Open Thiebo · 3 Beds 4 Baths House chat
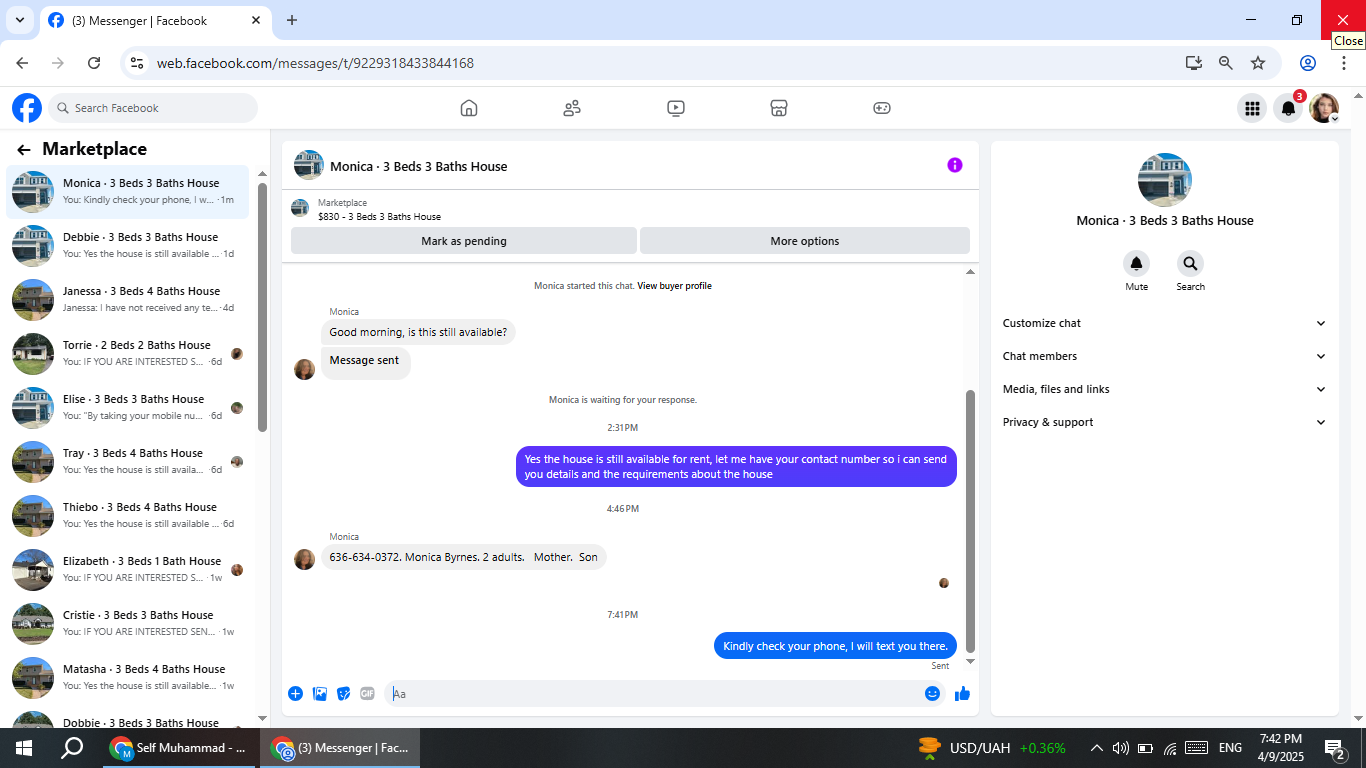Viewport: 1366px width, 768px height. [x=128, y=515]
